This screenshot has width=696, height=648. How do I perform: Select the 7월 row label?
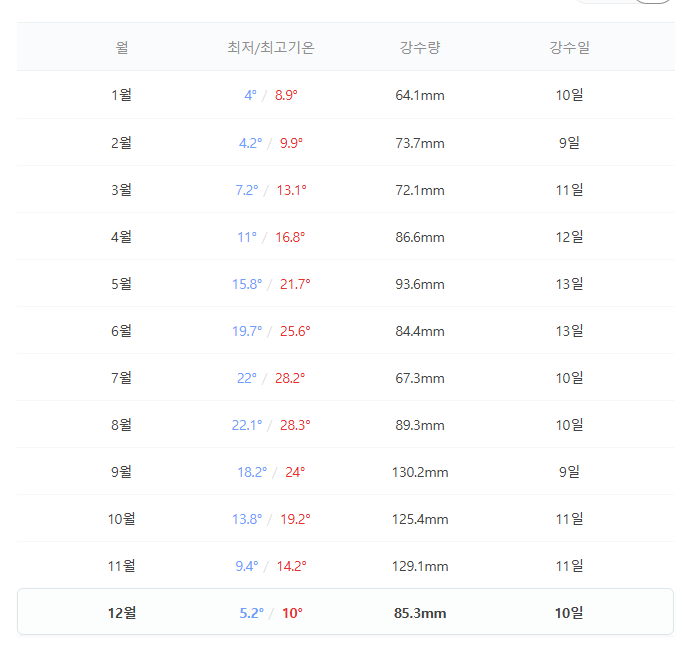pyautogui.click(x=122, y=378)
